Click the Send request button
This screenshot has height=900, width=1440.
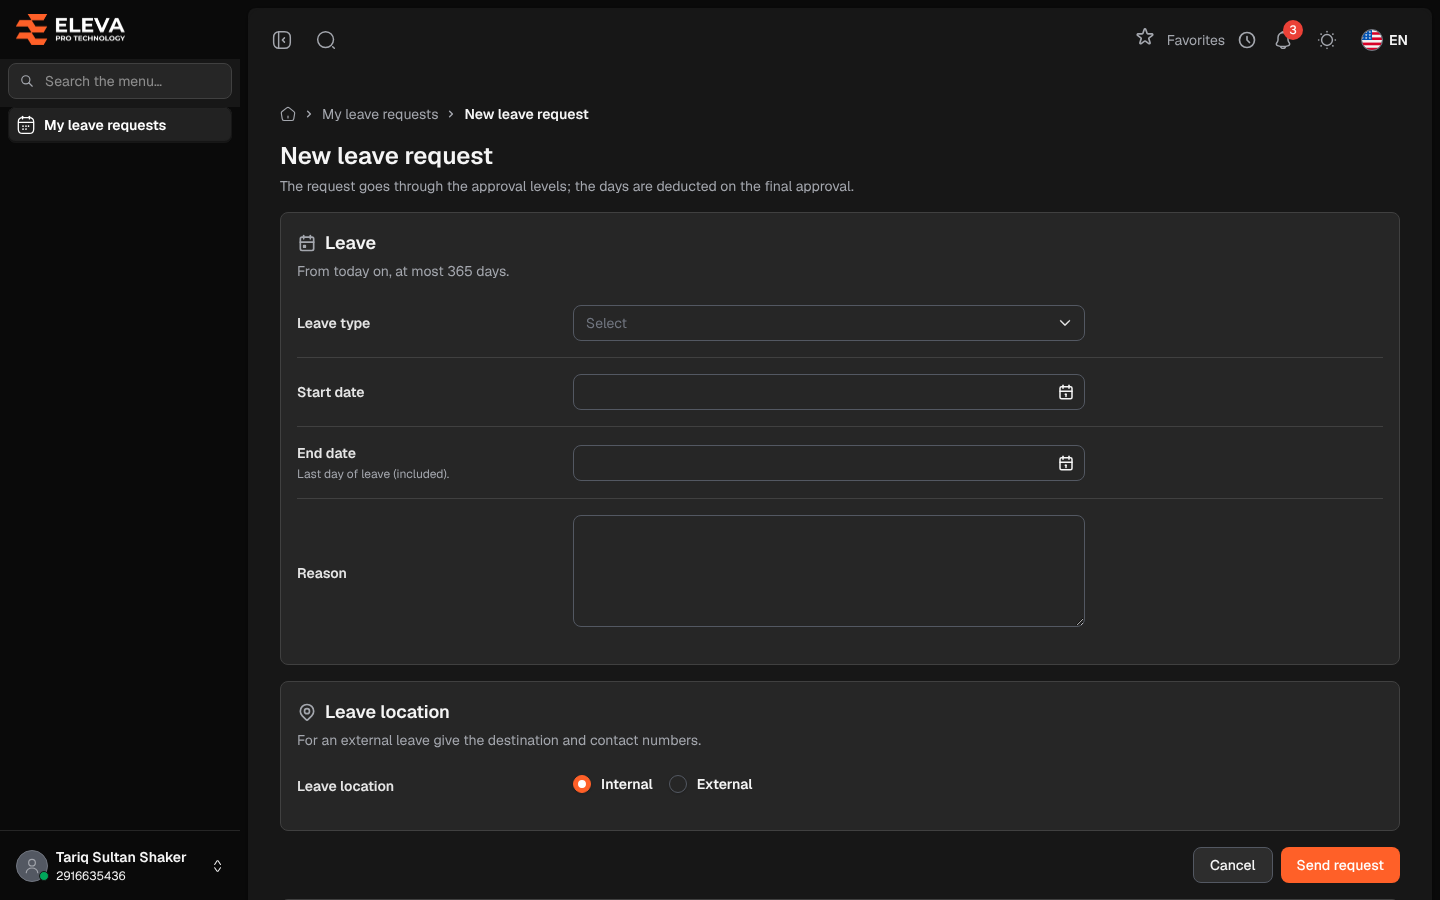tap(1340, 865)
